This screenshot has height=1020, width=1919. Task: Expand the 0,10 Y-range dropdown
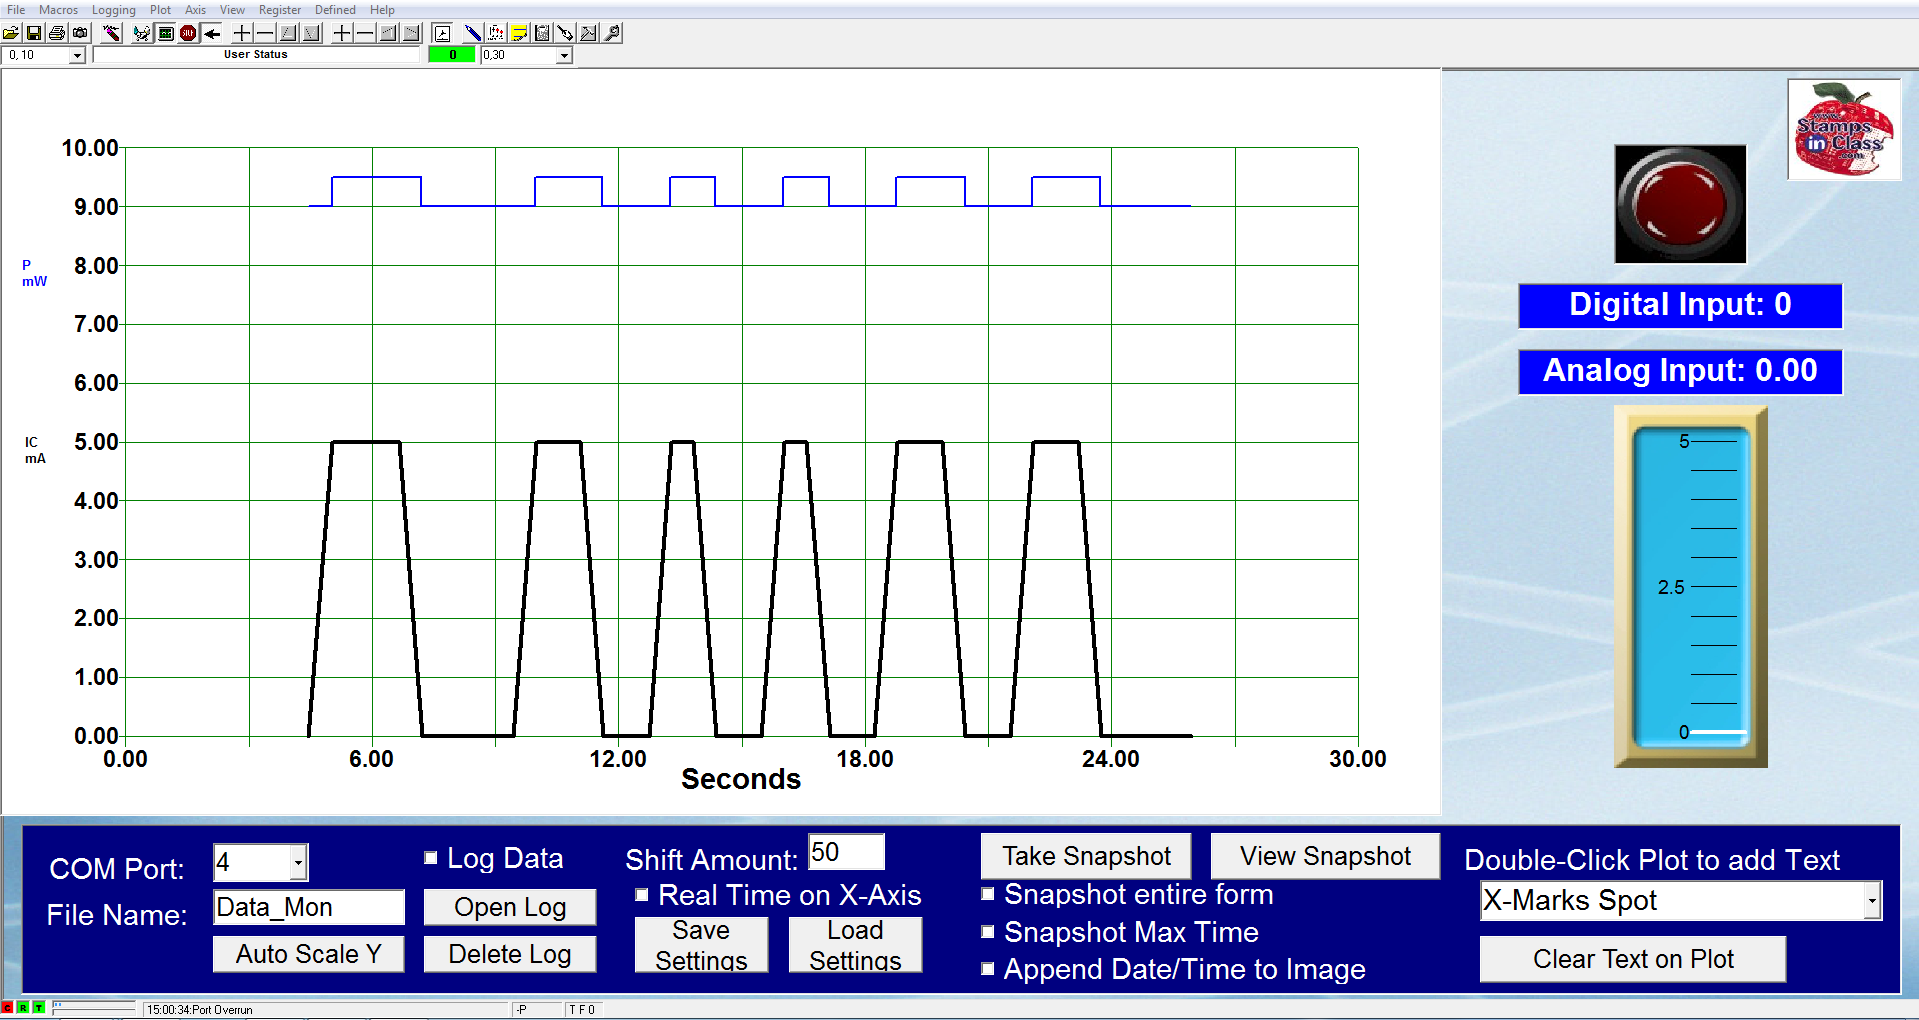77,56
